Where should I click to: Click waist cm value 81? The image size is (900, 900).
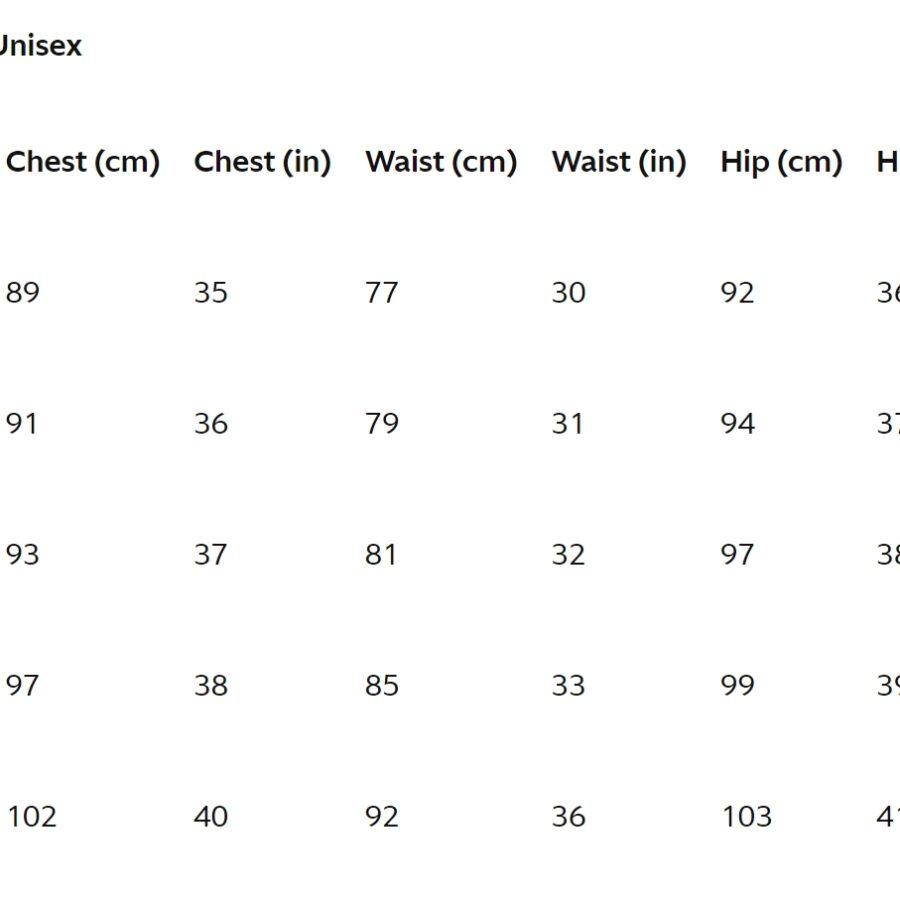pyautogui.click(x=381, y=554)
